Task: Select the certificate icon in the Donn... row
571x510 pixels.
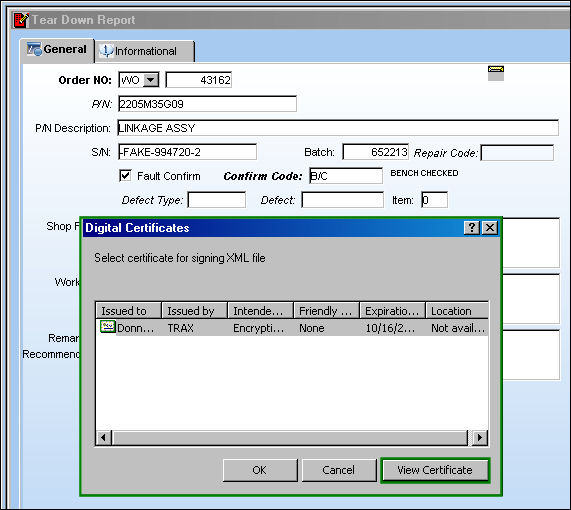Action: (107, 326)
